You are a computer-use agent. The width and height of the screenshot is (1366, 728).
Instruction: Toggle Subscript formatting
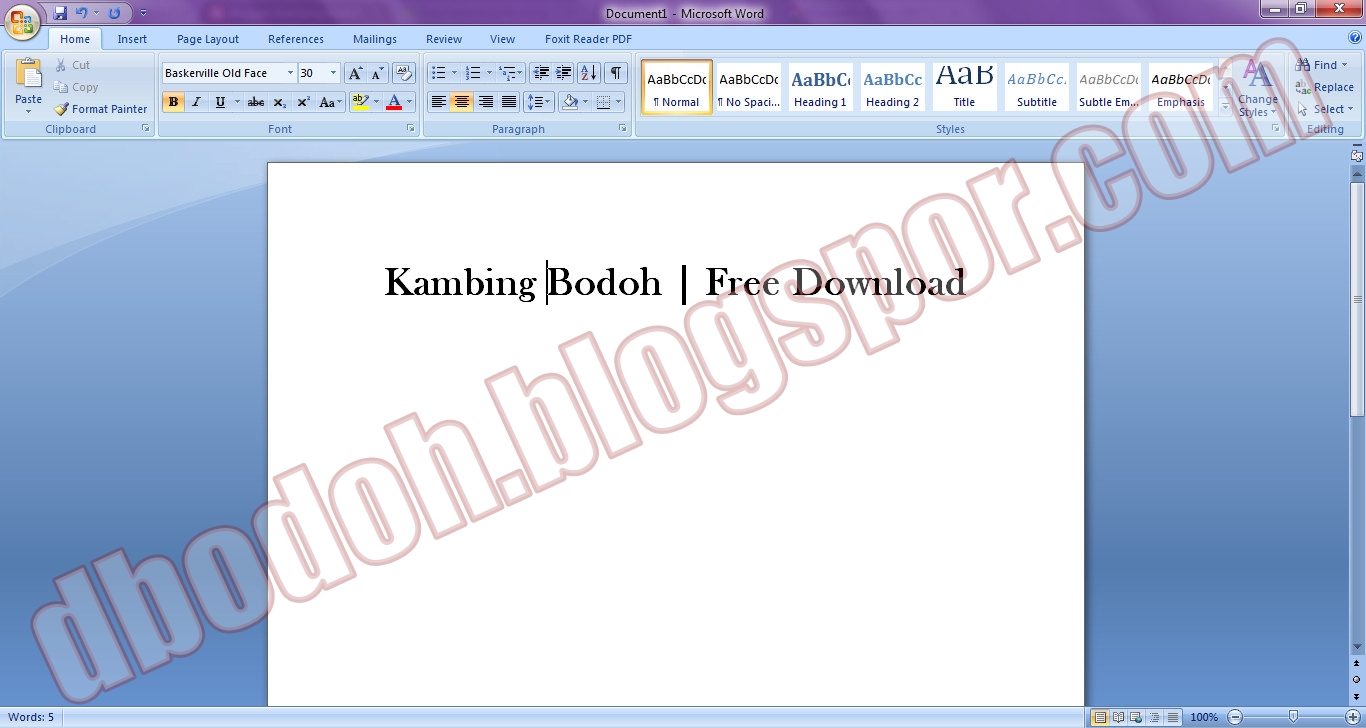pyautogui.click(x=280, y=102)
